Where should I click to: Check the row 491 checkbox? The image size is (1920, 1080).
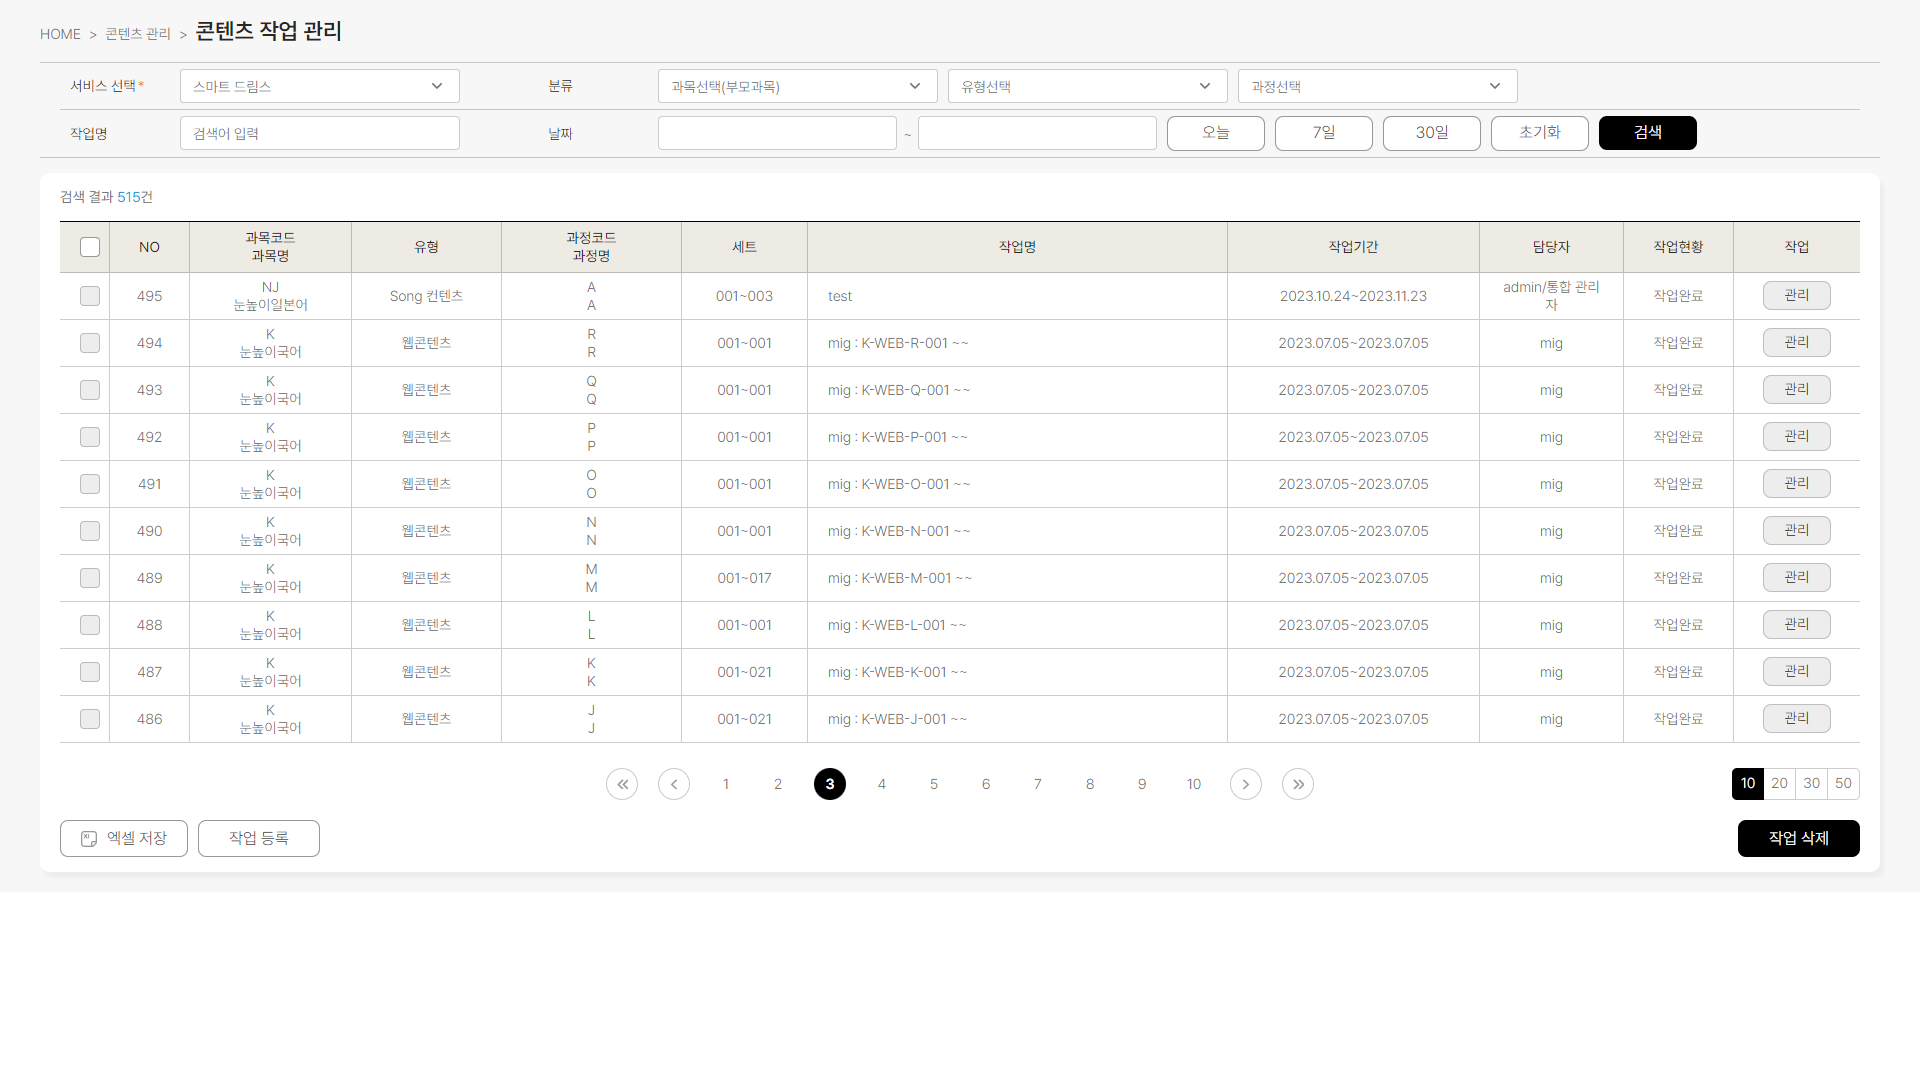[90, 484]
